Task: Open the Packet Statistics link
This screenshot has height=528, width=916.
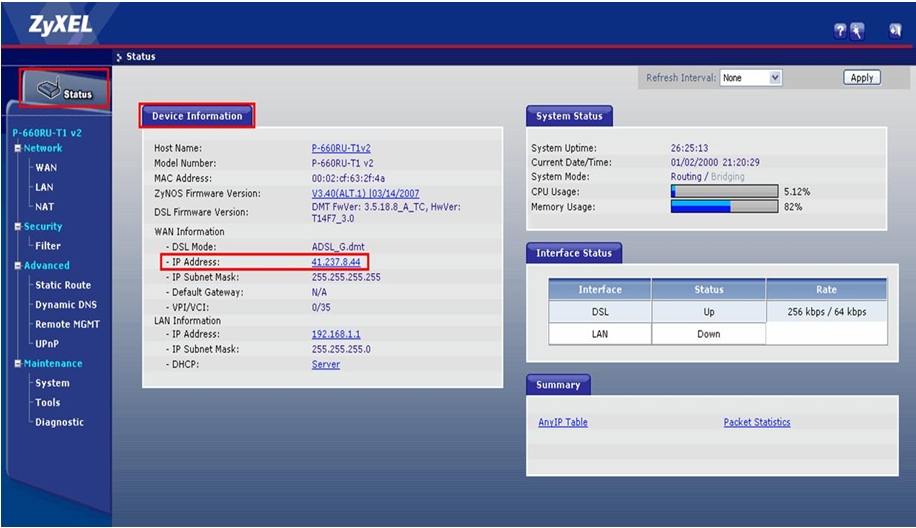Action: [x=757, y=422]
